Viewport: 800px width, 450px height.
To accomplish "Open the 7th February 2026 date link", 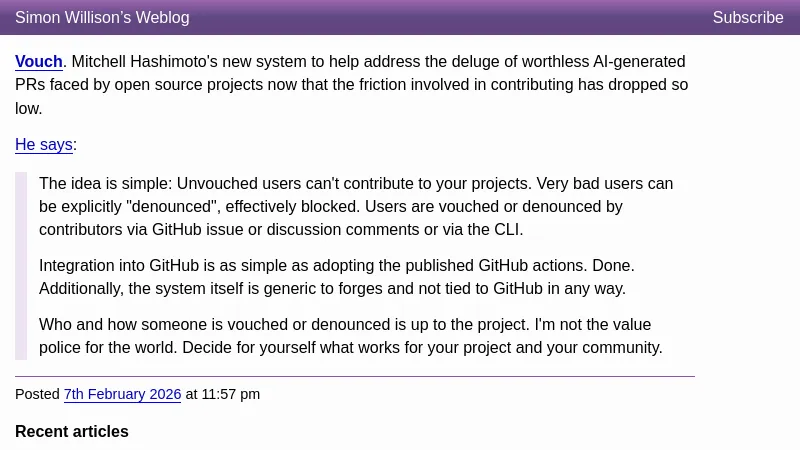I will pyautogui.click(x=122, y=394).
